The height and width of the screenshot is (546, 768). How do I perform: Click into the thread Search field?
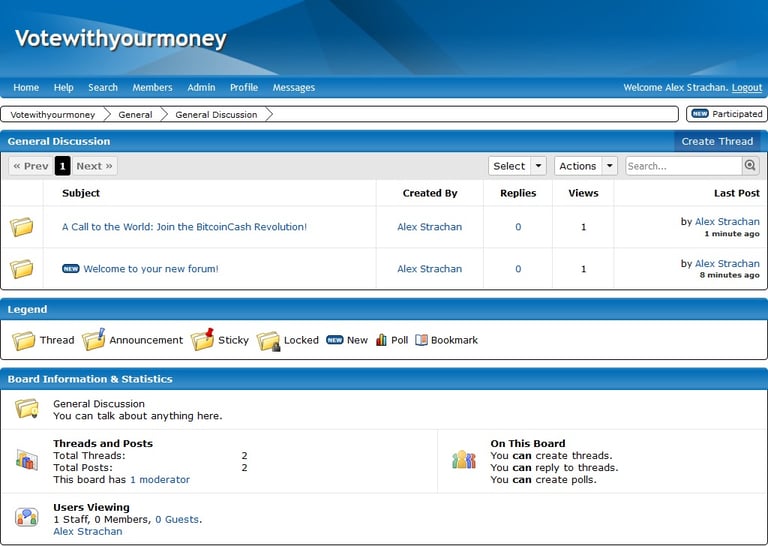(684, 166)
